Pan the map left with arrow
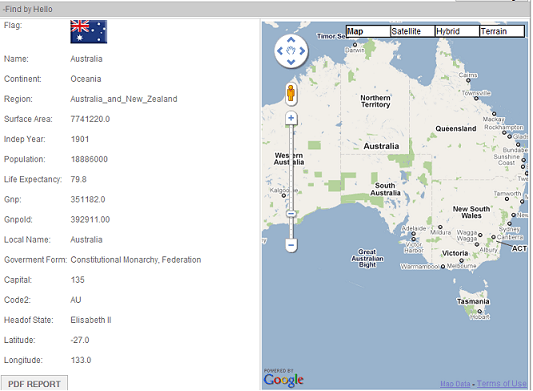 click(280, 51)
